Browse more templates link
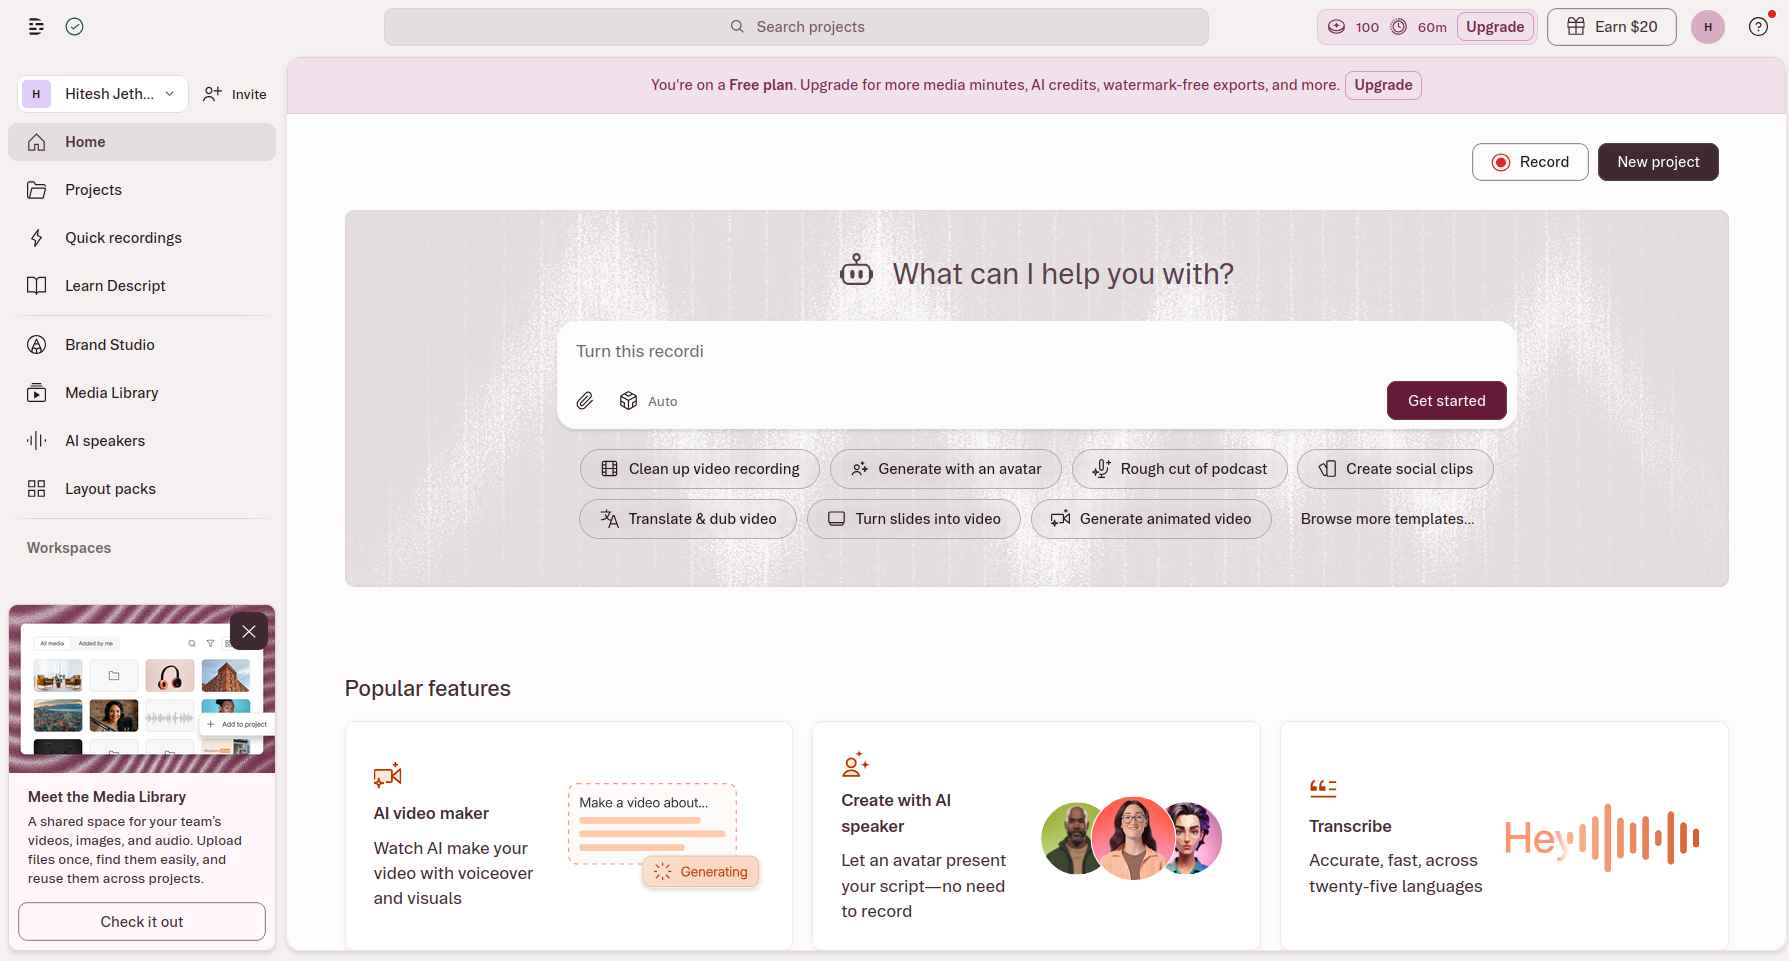The image size is (1789, 961). (1386, 519)
